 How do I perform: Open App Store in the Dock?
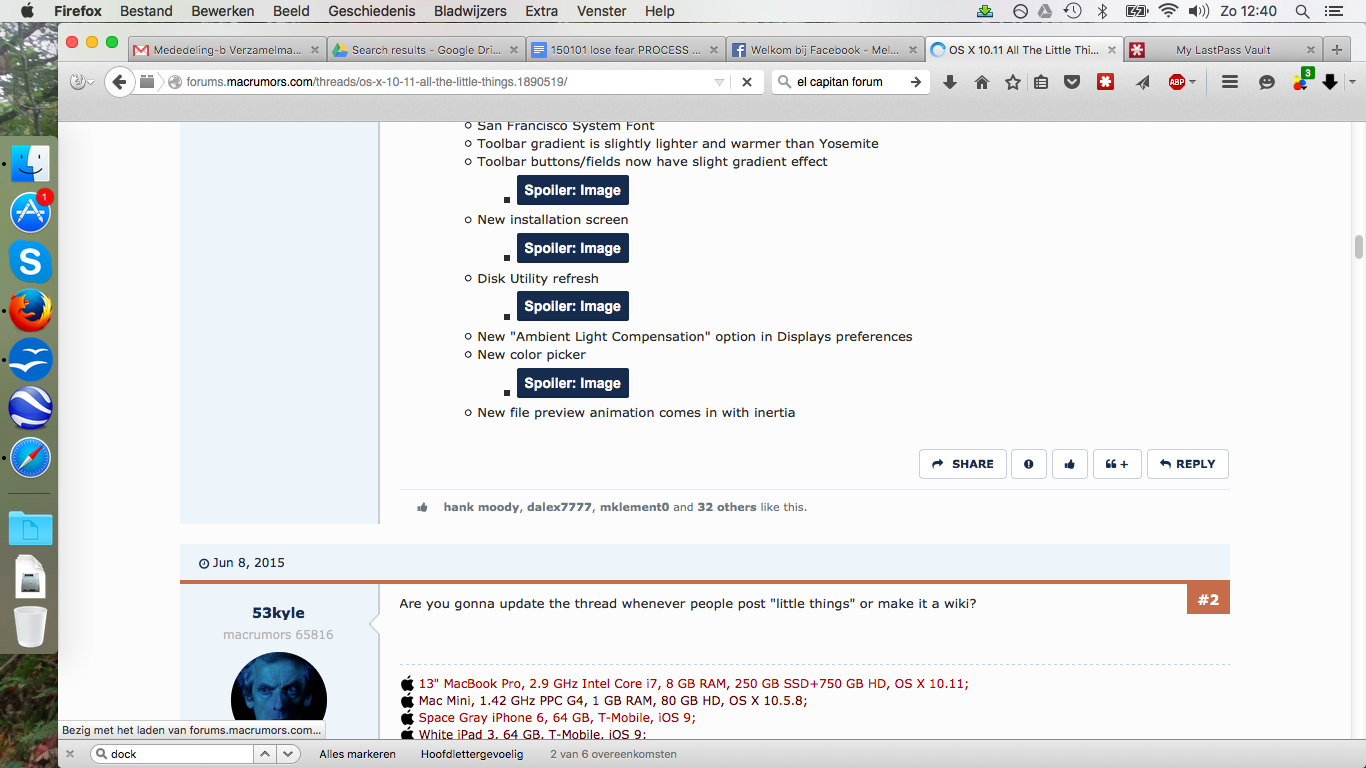(x=31, y=212)
